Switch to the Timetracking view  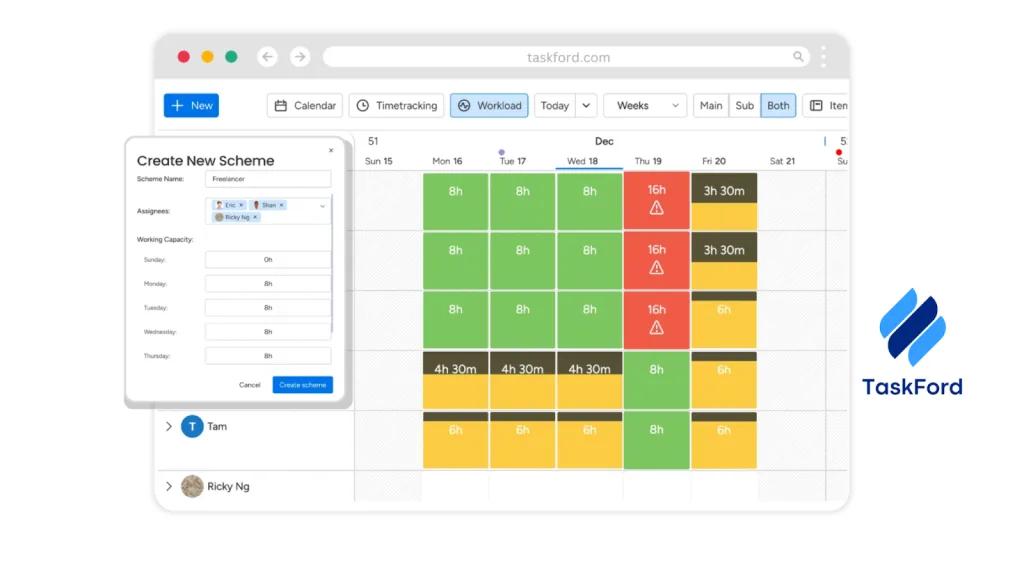pyautogui.click(x=396, y=106)
